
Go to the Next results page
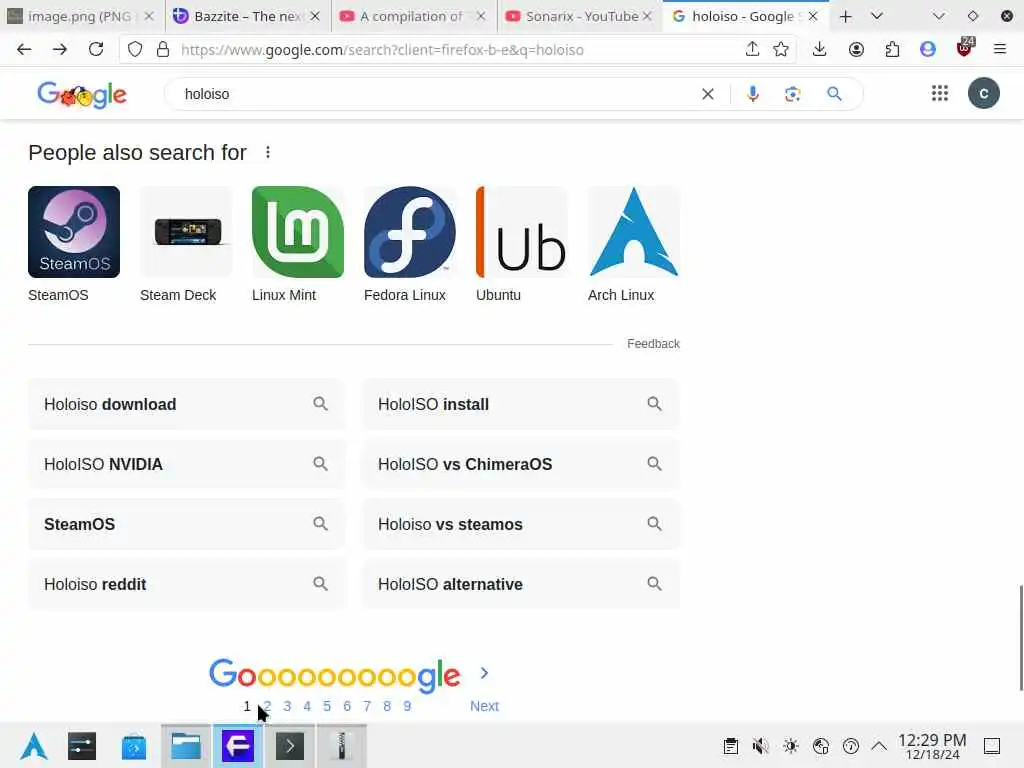pyautogui.click(x=485, y=706)
